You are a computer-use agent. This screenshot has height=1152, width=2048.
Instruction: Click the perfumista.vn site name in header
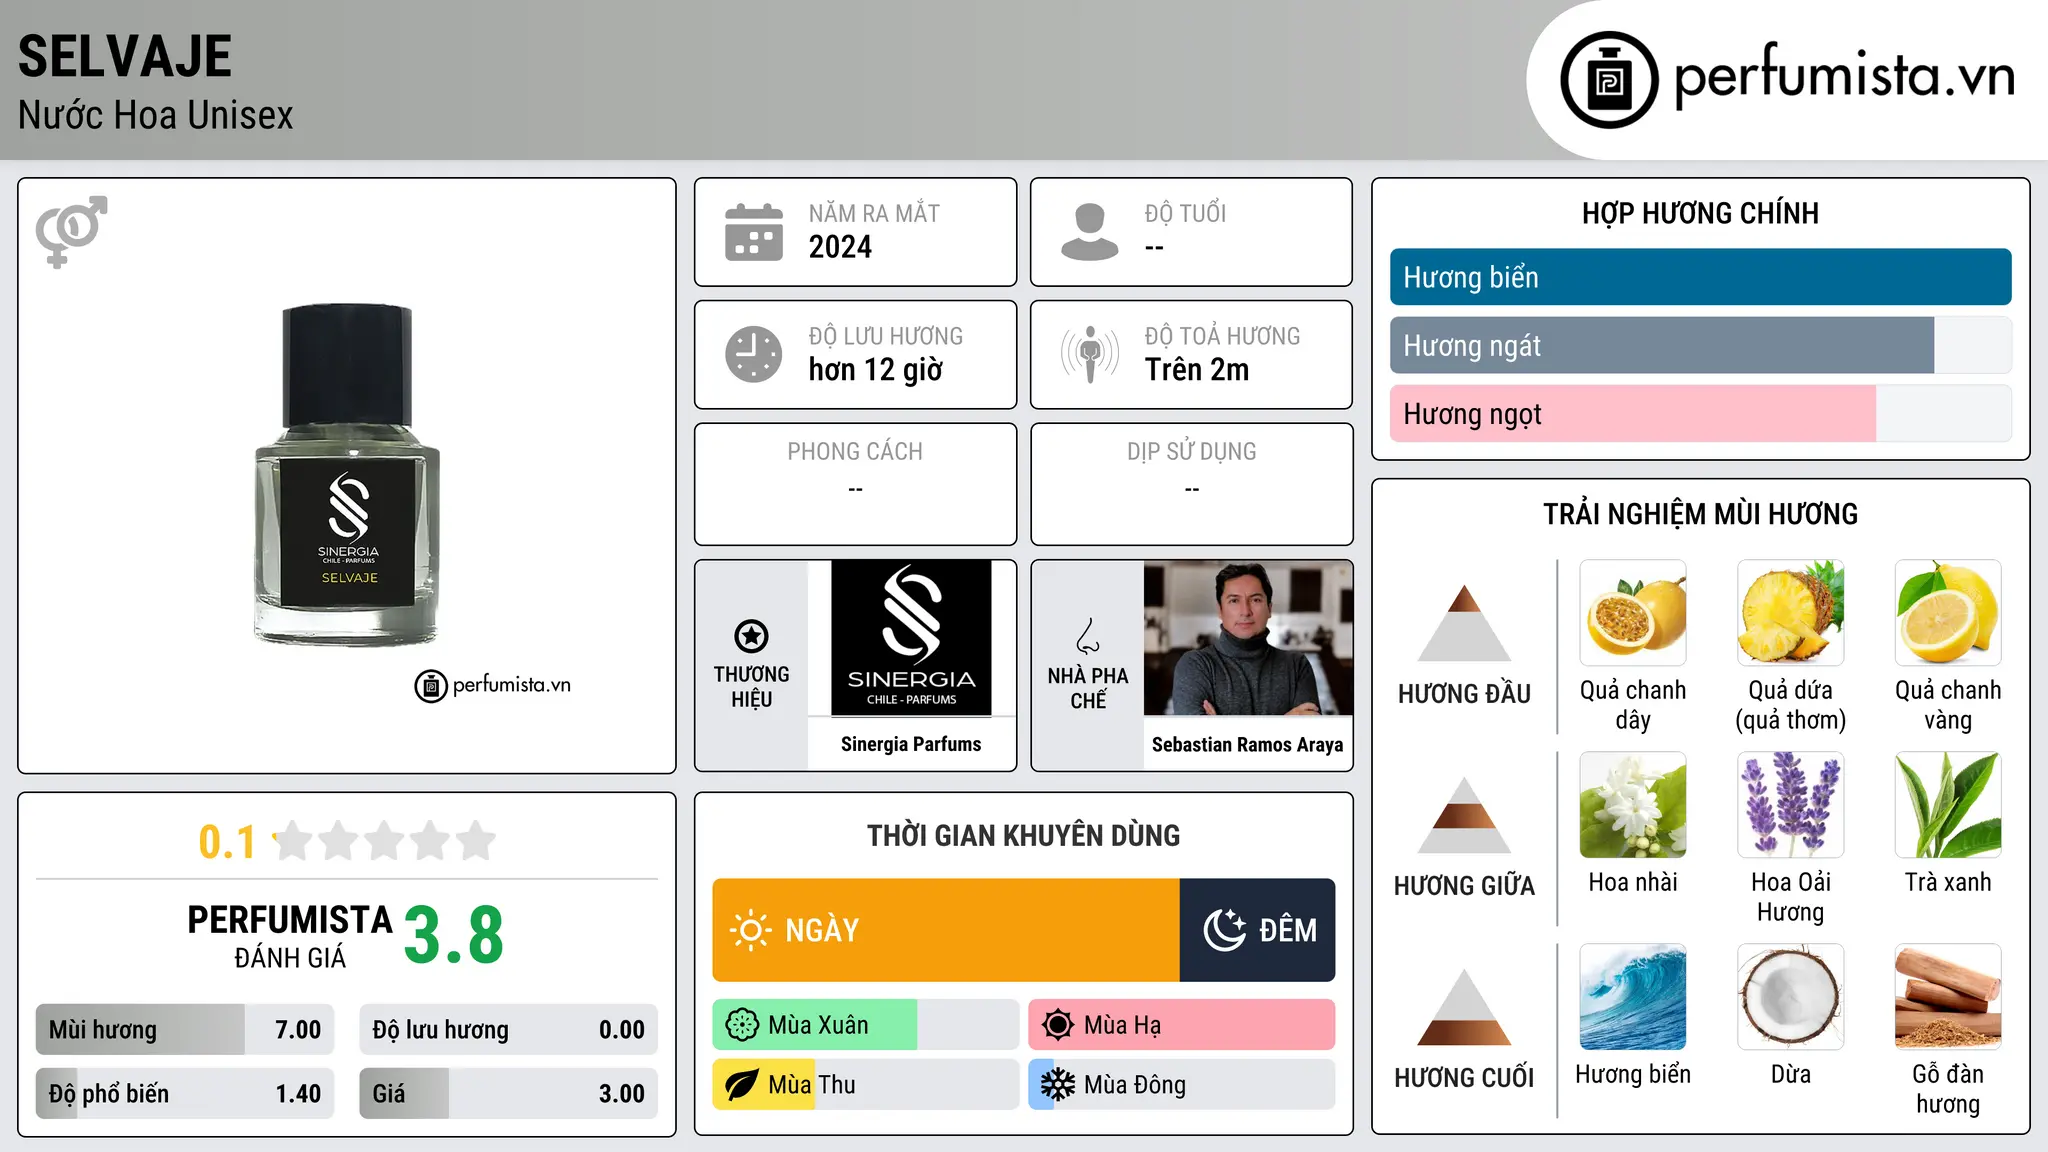coord(1845,78)
